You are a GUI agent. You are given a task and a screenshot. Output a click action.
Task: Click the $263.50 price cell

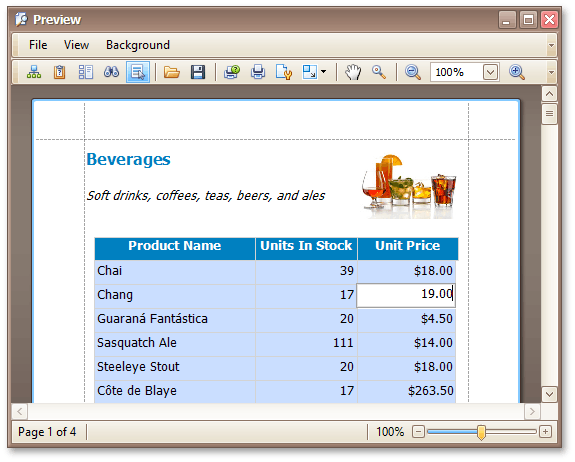tap(407, 391)
